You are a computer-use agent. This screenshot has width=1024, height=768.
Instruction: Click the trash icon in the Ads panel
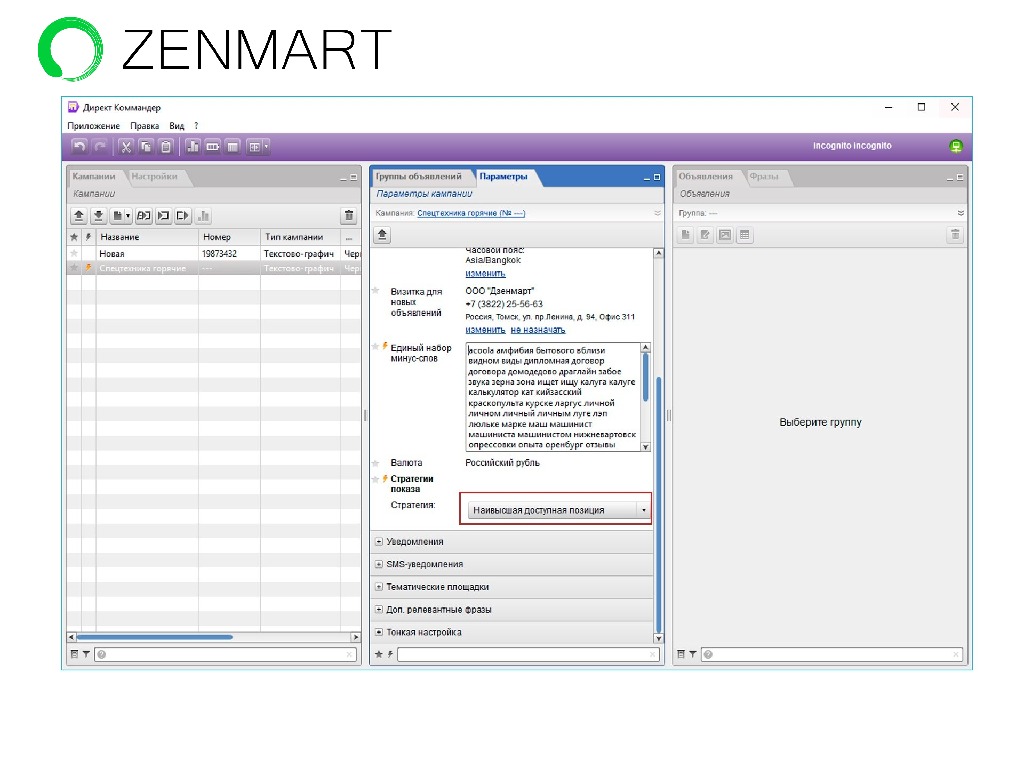click(x=955, y=234)
